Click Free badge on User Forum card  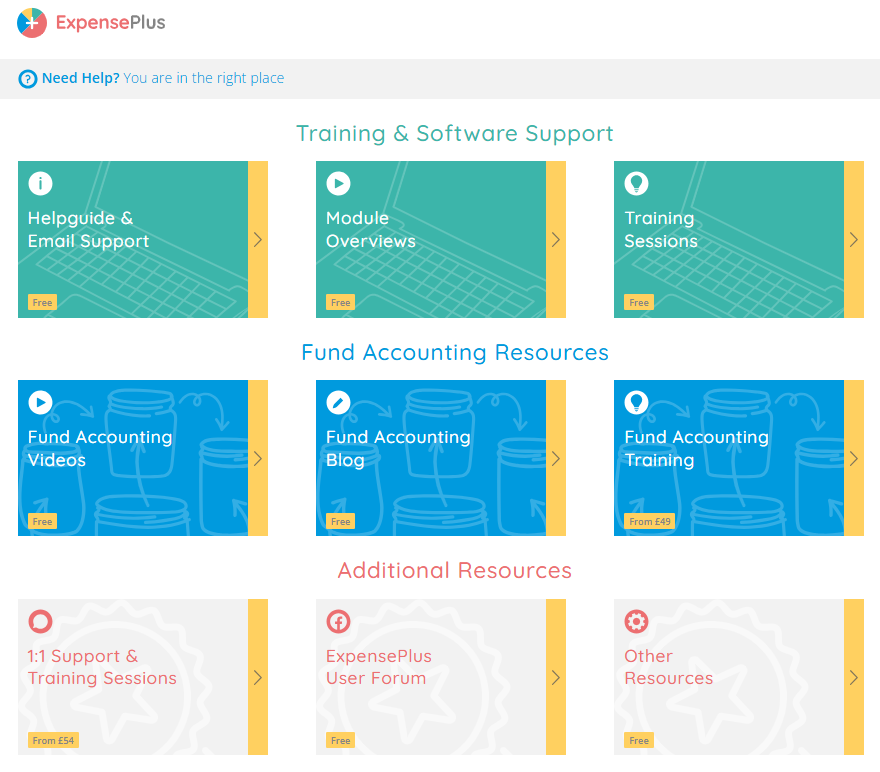click(340, 740)
